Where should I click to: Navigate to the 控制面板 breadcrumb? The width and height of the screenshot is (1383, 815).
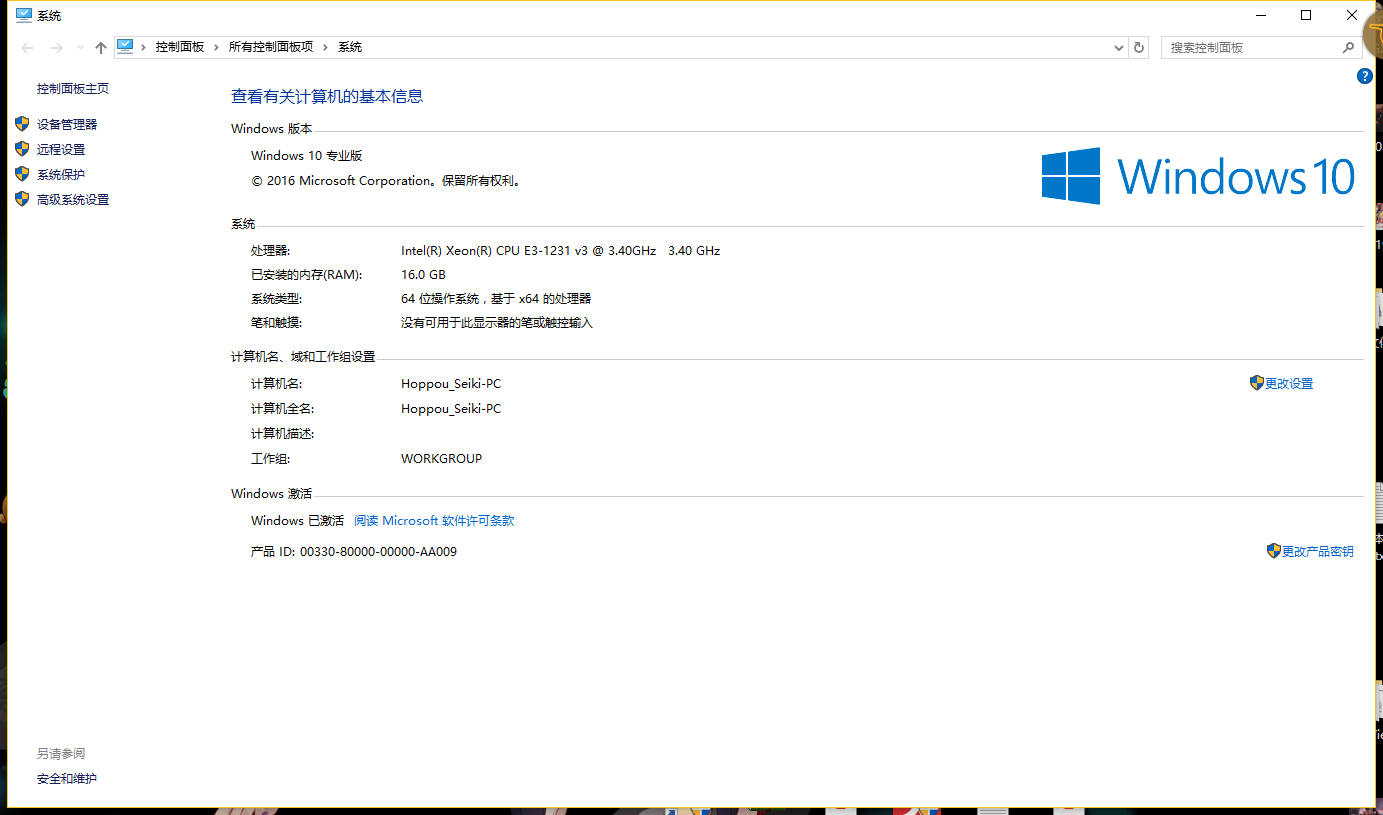coord(180,47)
